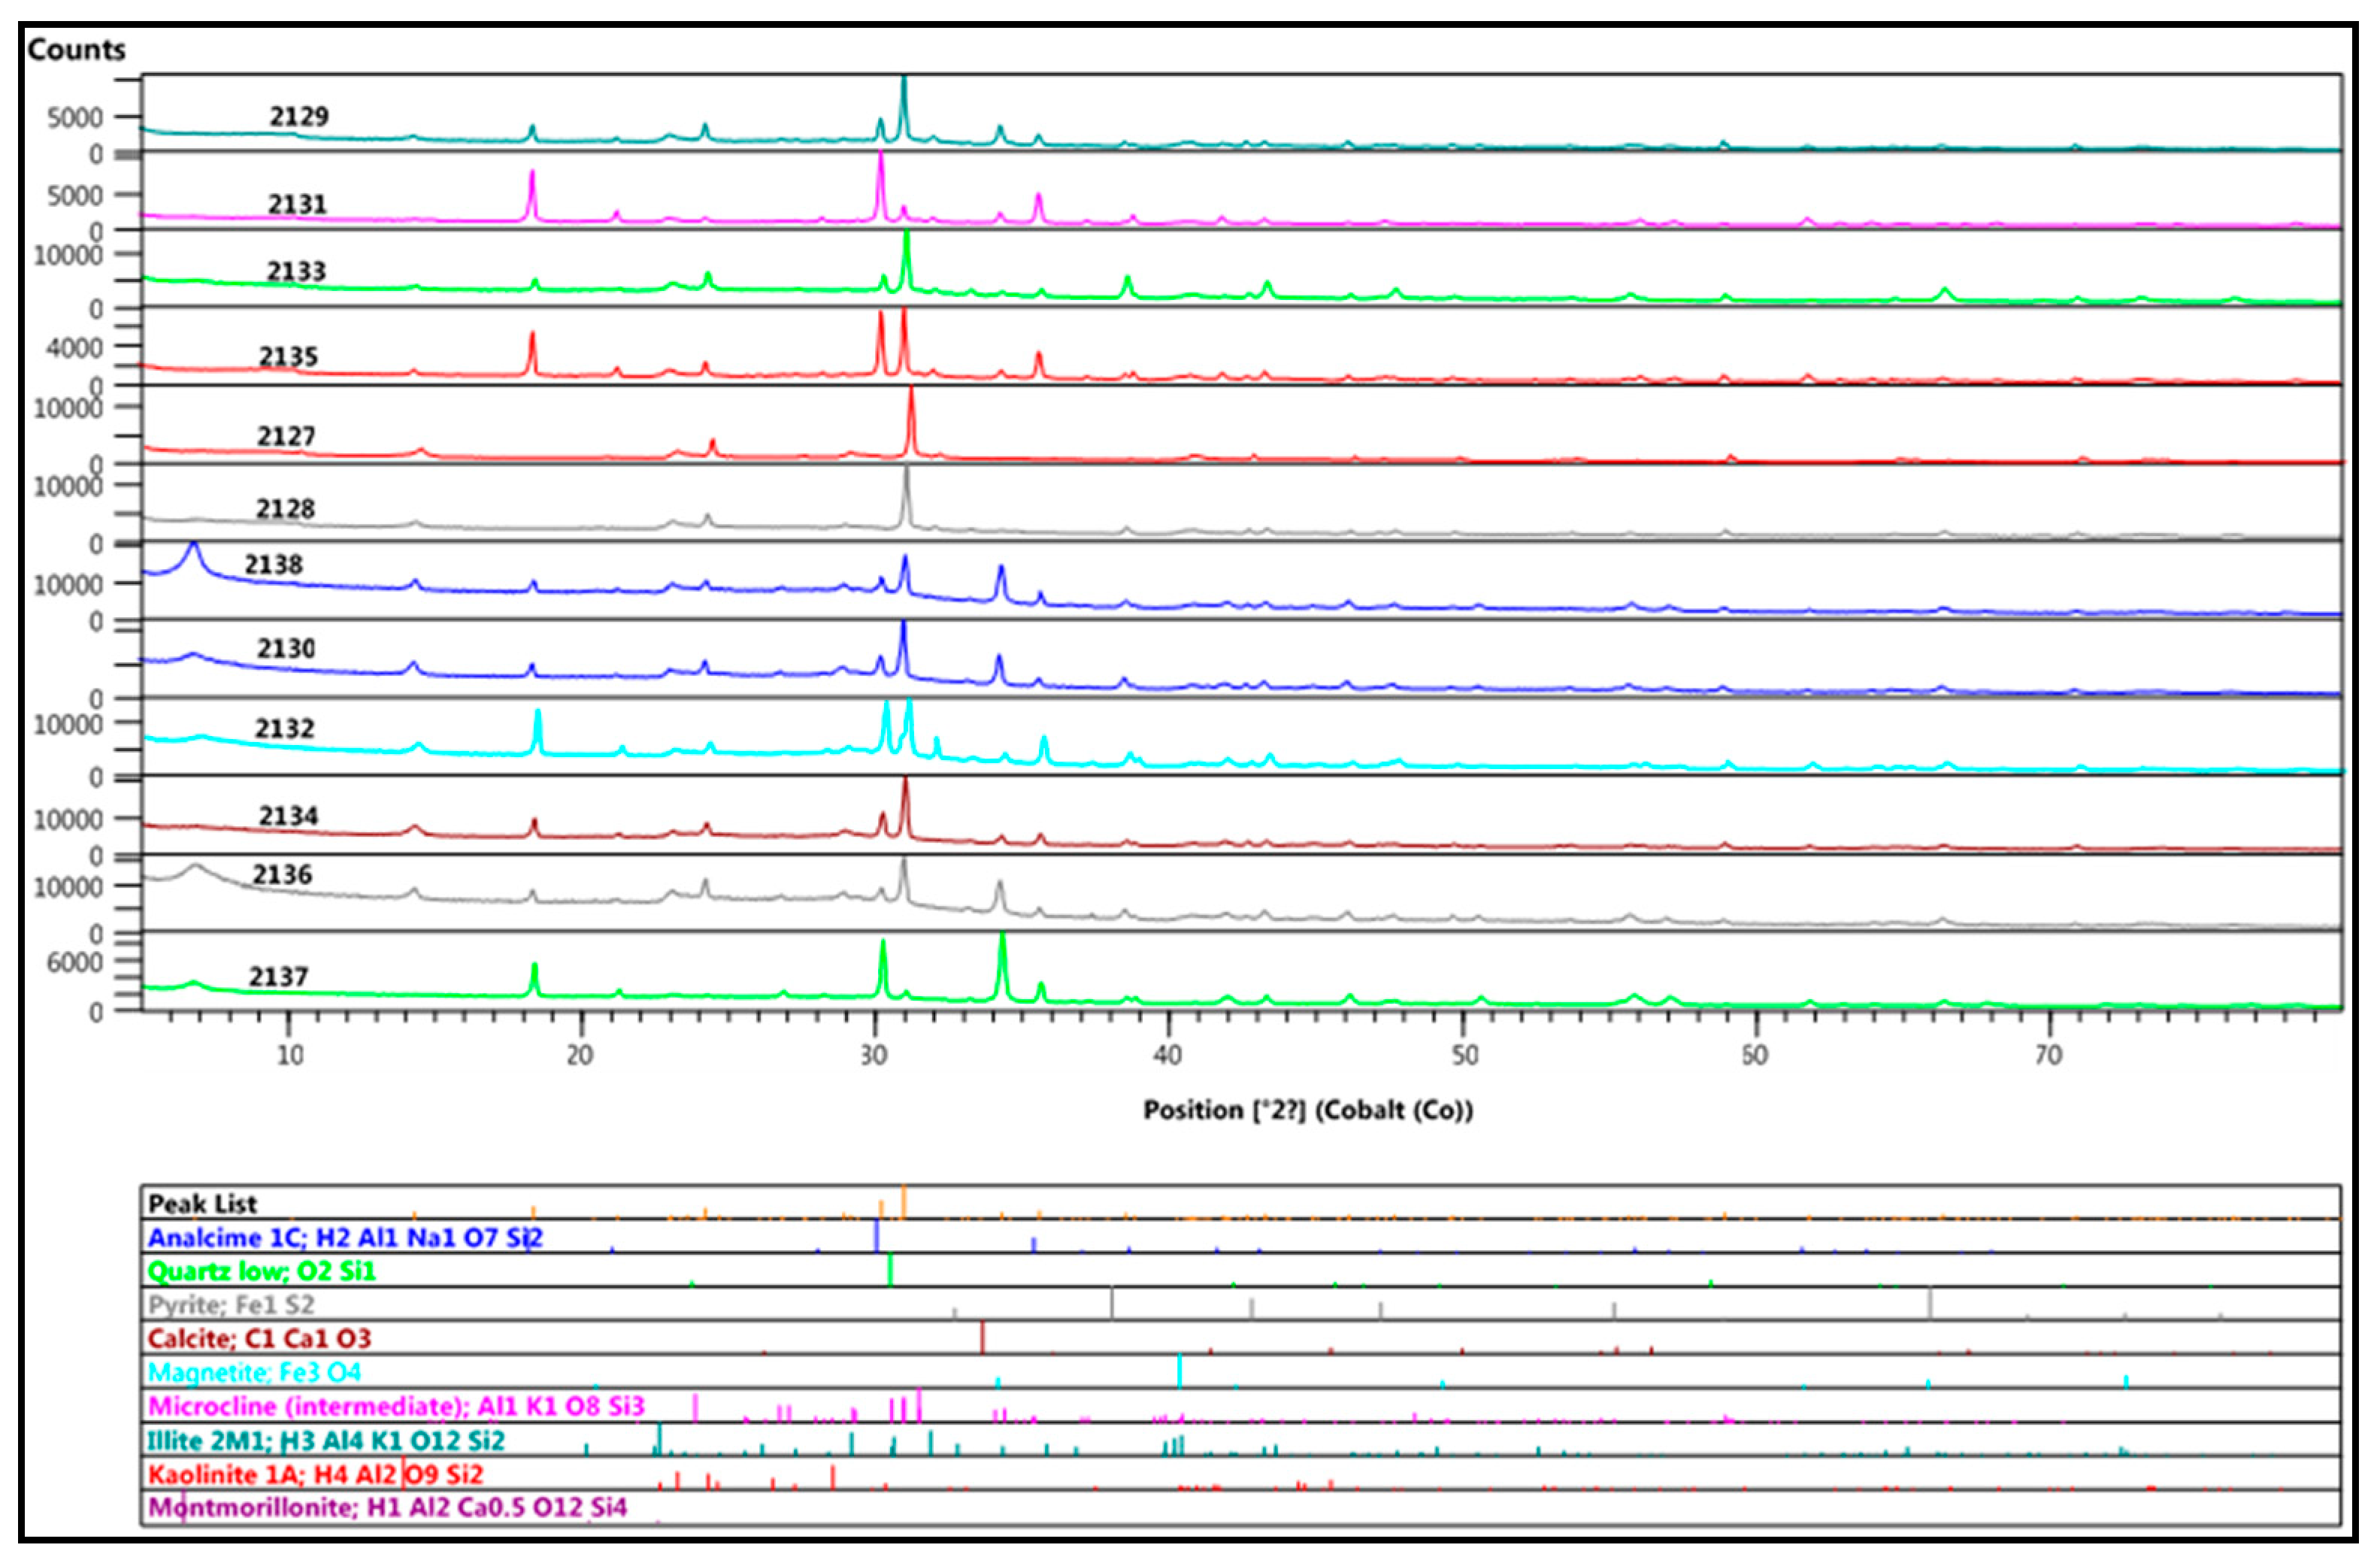Click the 2129 scan label
Image resolution: width=2380 pixels, height=1560 pixels.
tap(298, 116)
